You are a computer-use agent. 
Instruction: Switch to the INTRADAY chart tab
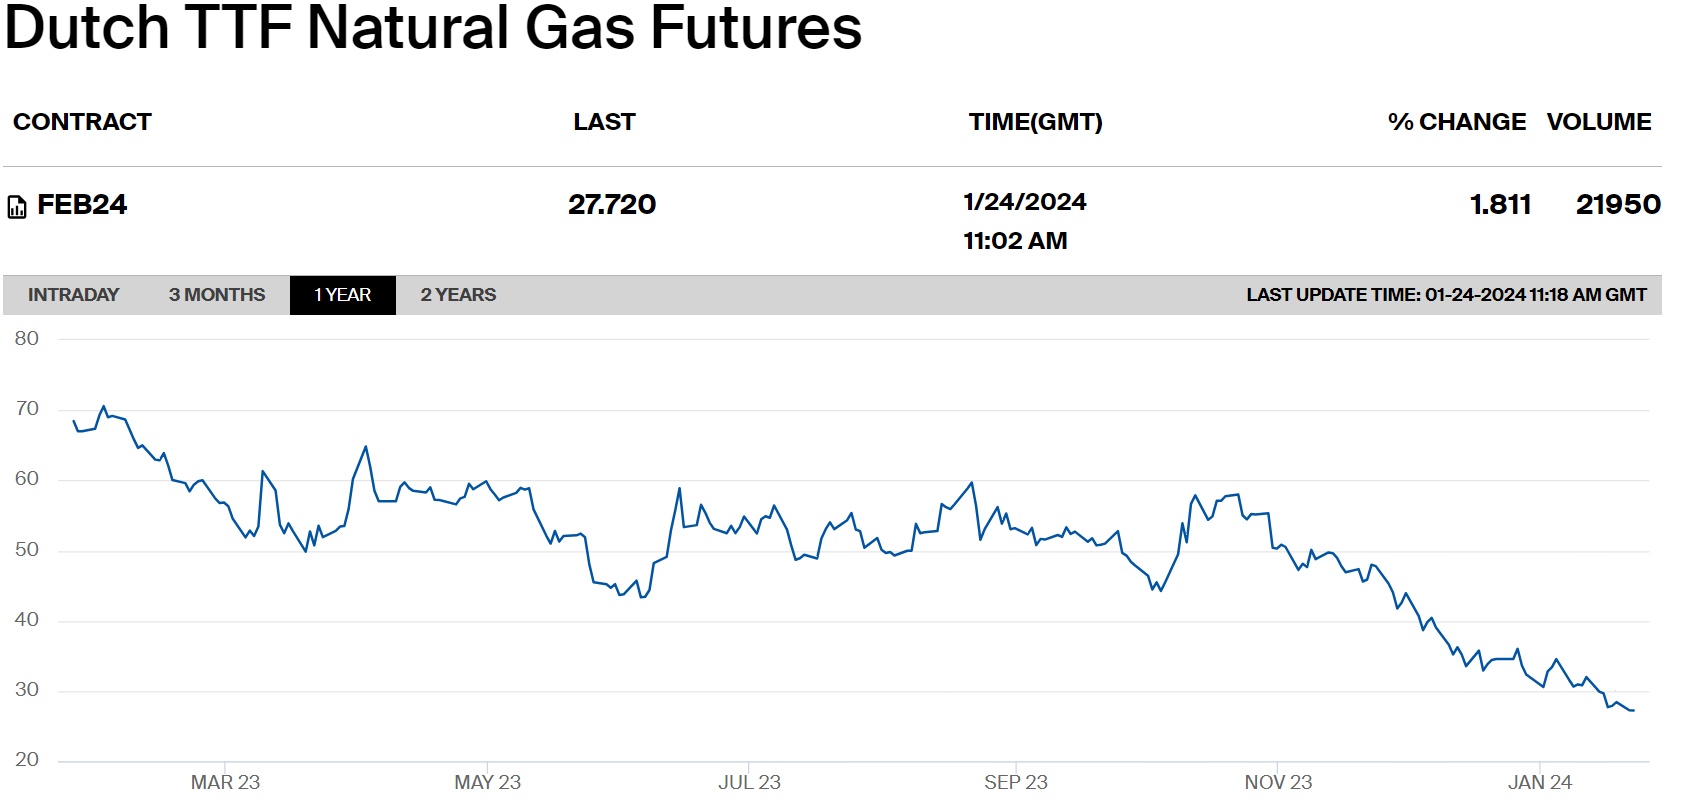(x=73, y=295)
